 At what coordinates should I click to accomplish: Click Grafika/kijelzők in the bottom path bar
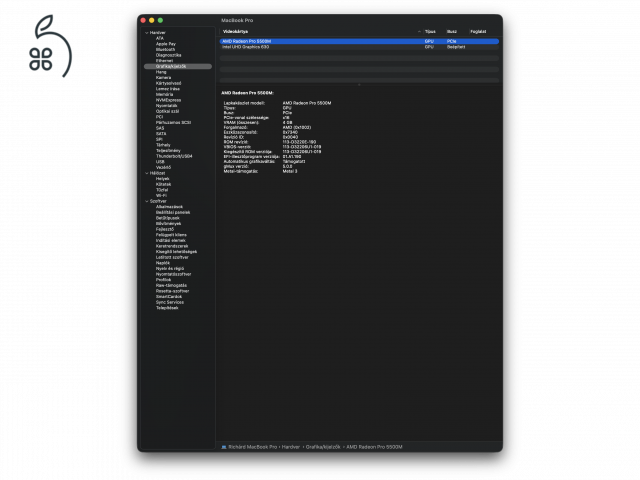pyautogui.click(x=323, y=447)
